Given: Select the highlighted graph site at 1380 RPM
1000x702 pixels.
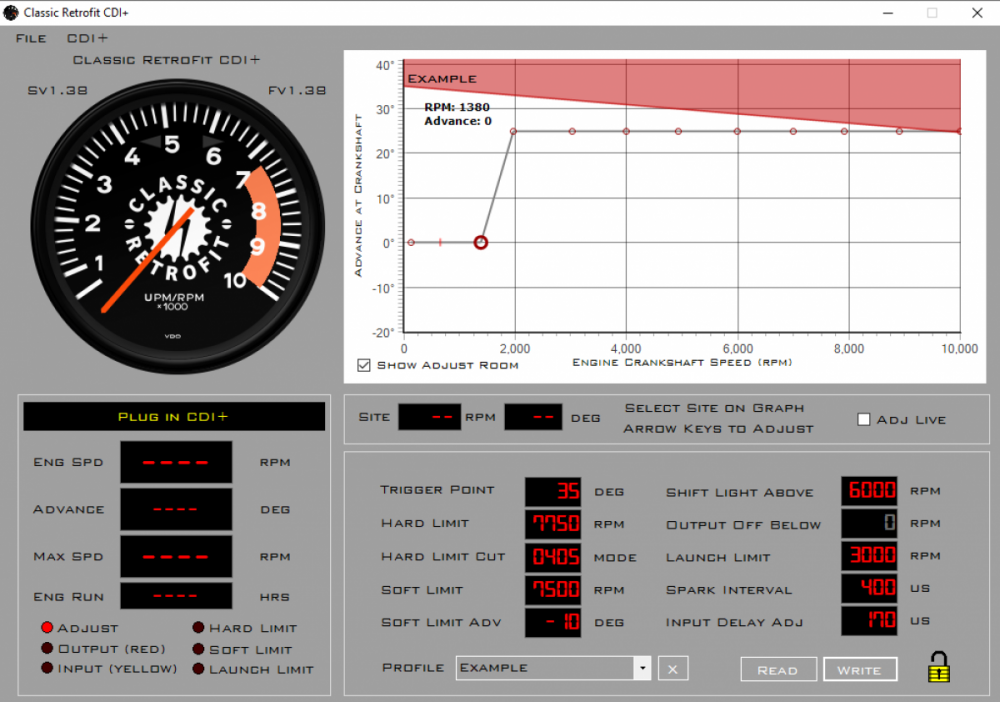Looking at the screenshot, I should click(481, 242).
